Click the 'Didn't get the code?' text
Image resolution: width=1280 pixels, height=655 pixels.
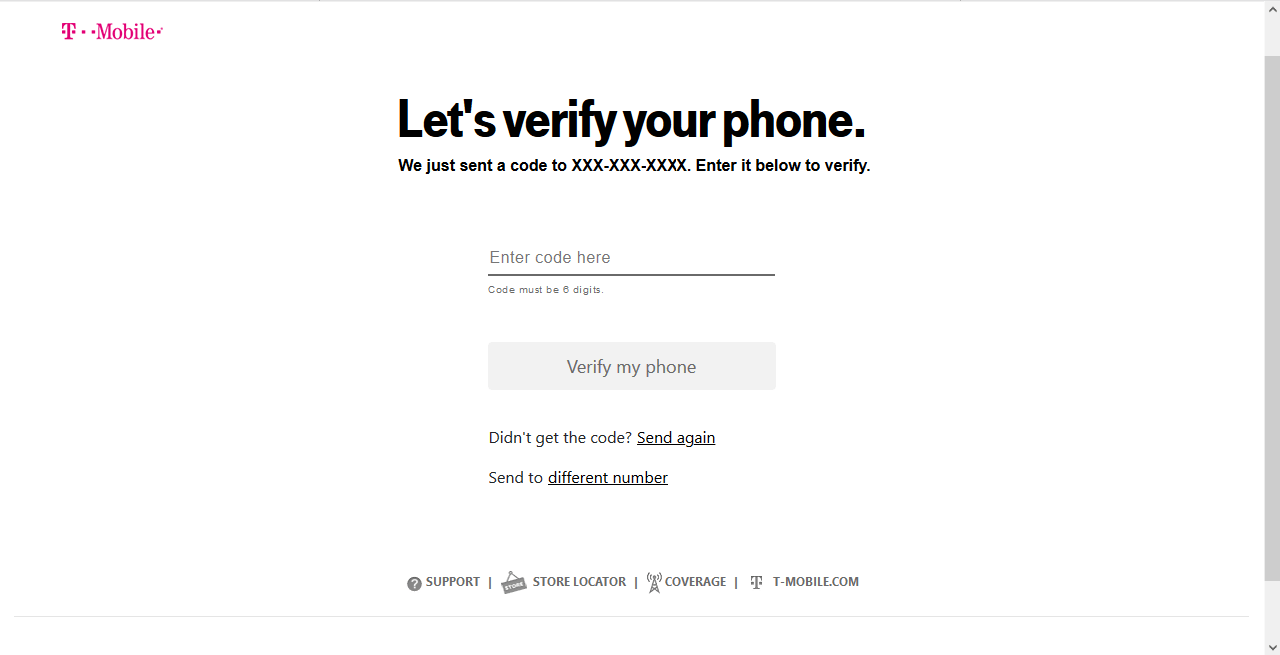point(560,438)
